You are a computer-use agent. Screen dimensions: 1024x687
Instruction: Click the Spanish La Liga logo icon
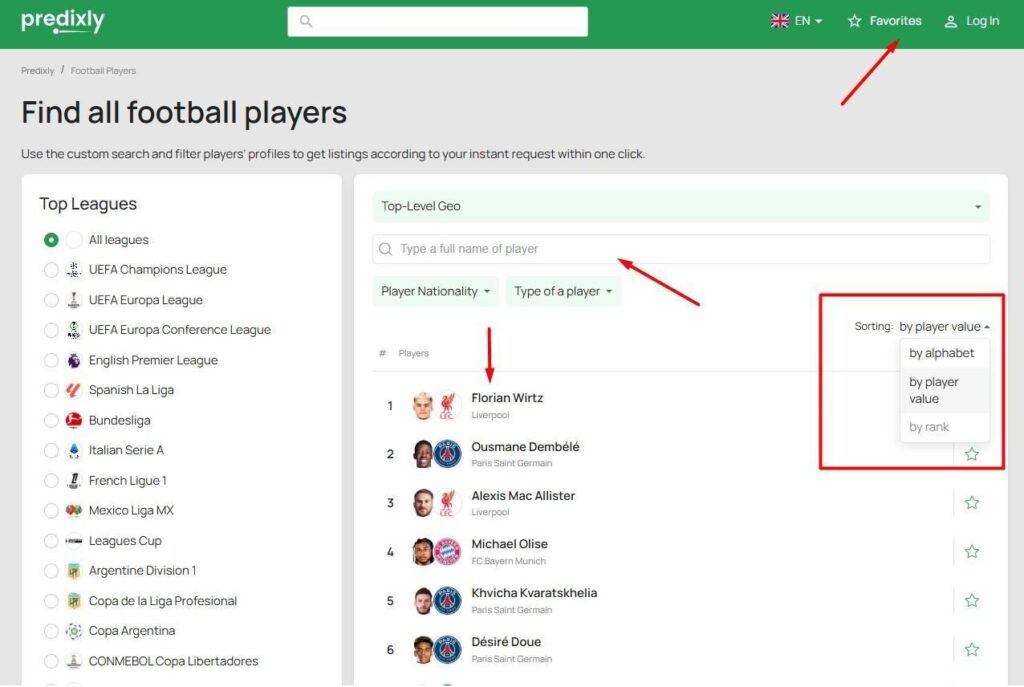(x=74, y=390)
